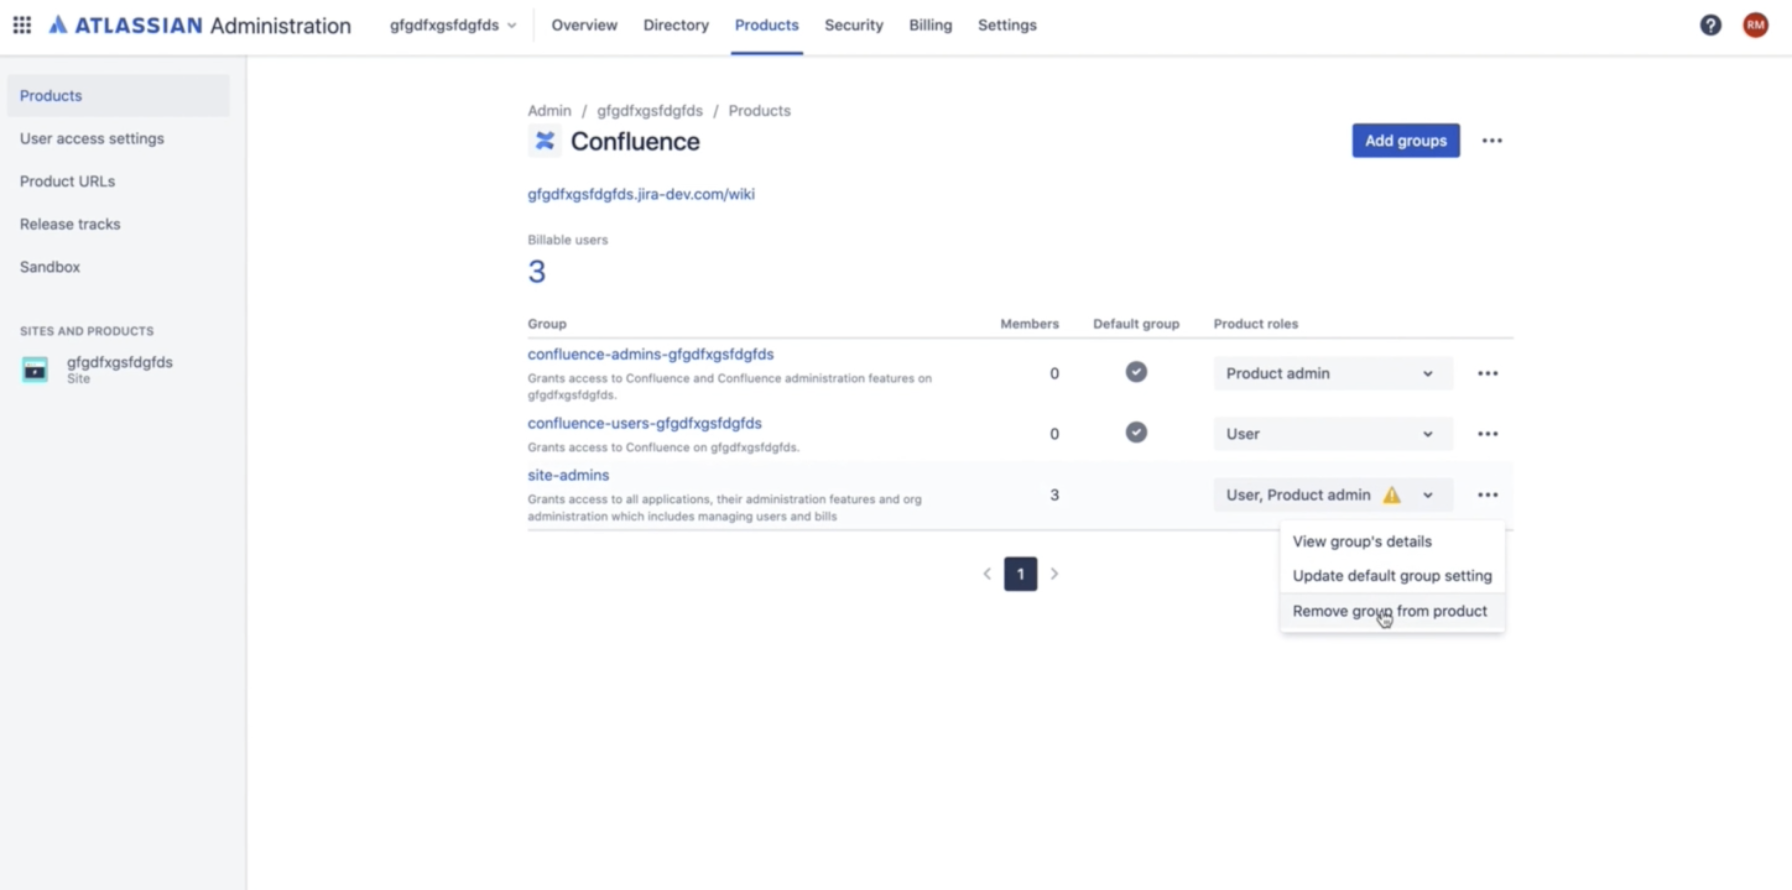Open the confluence-users-gfgdfxgsfdgfds group link
1792x890 pixels.
tap(645, 423)
